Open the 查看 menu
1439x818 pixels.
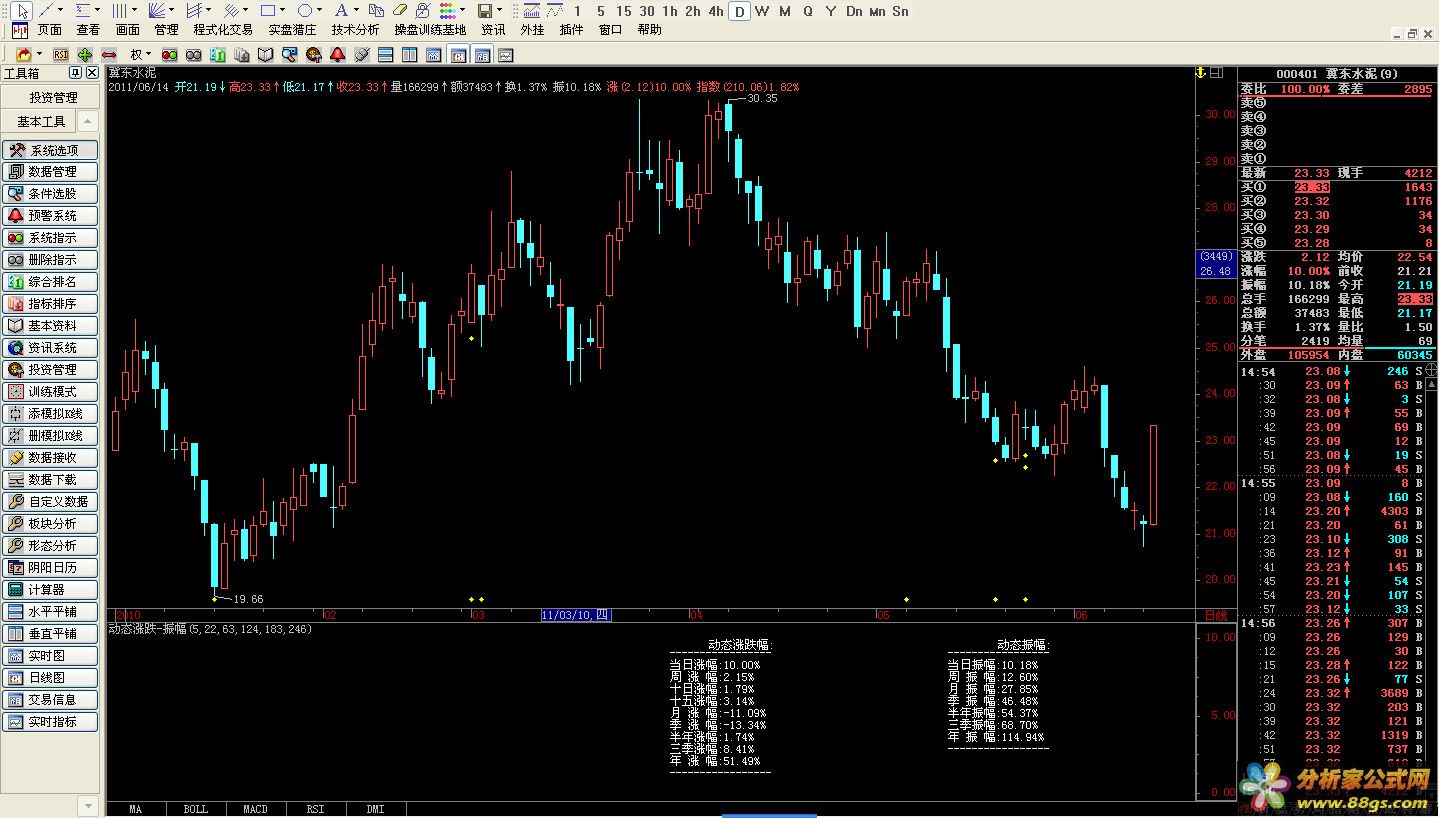88,30
